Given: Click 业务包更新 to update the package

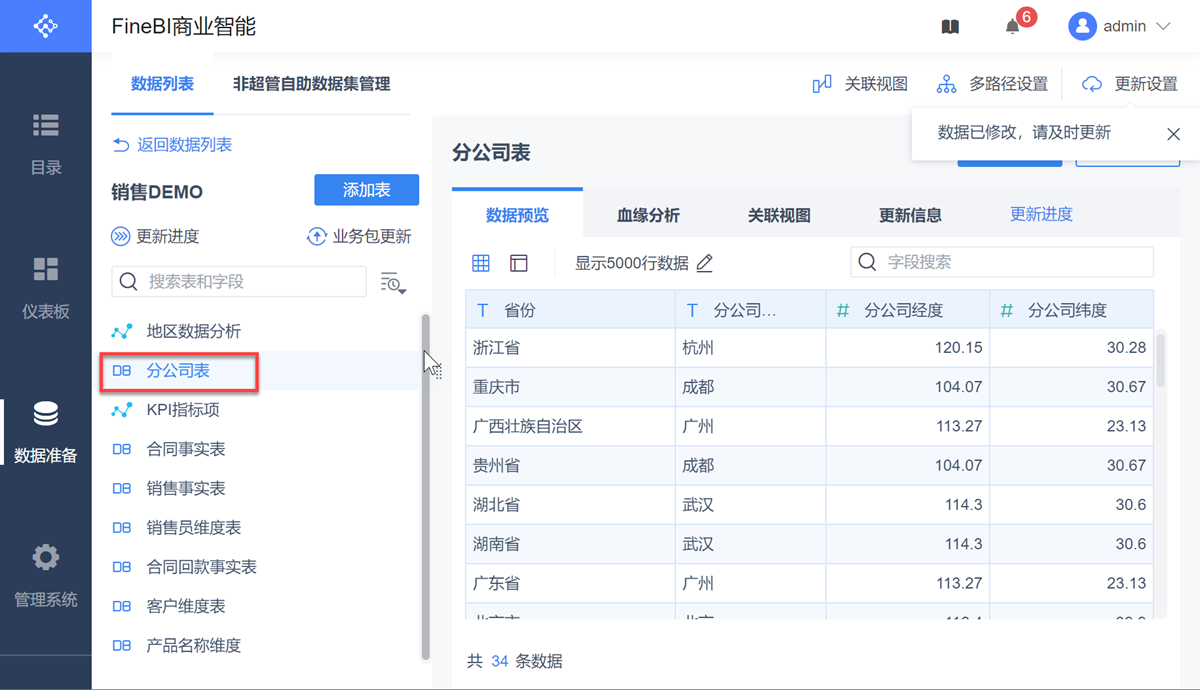Looking at the screenshot, I should [358, 236].
